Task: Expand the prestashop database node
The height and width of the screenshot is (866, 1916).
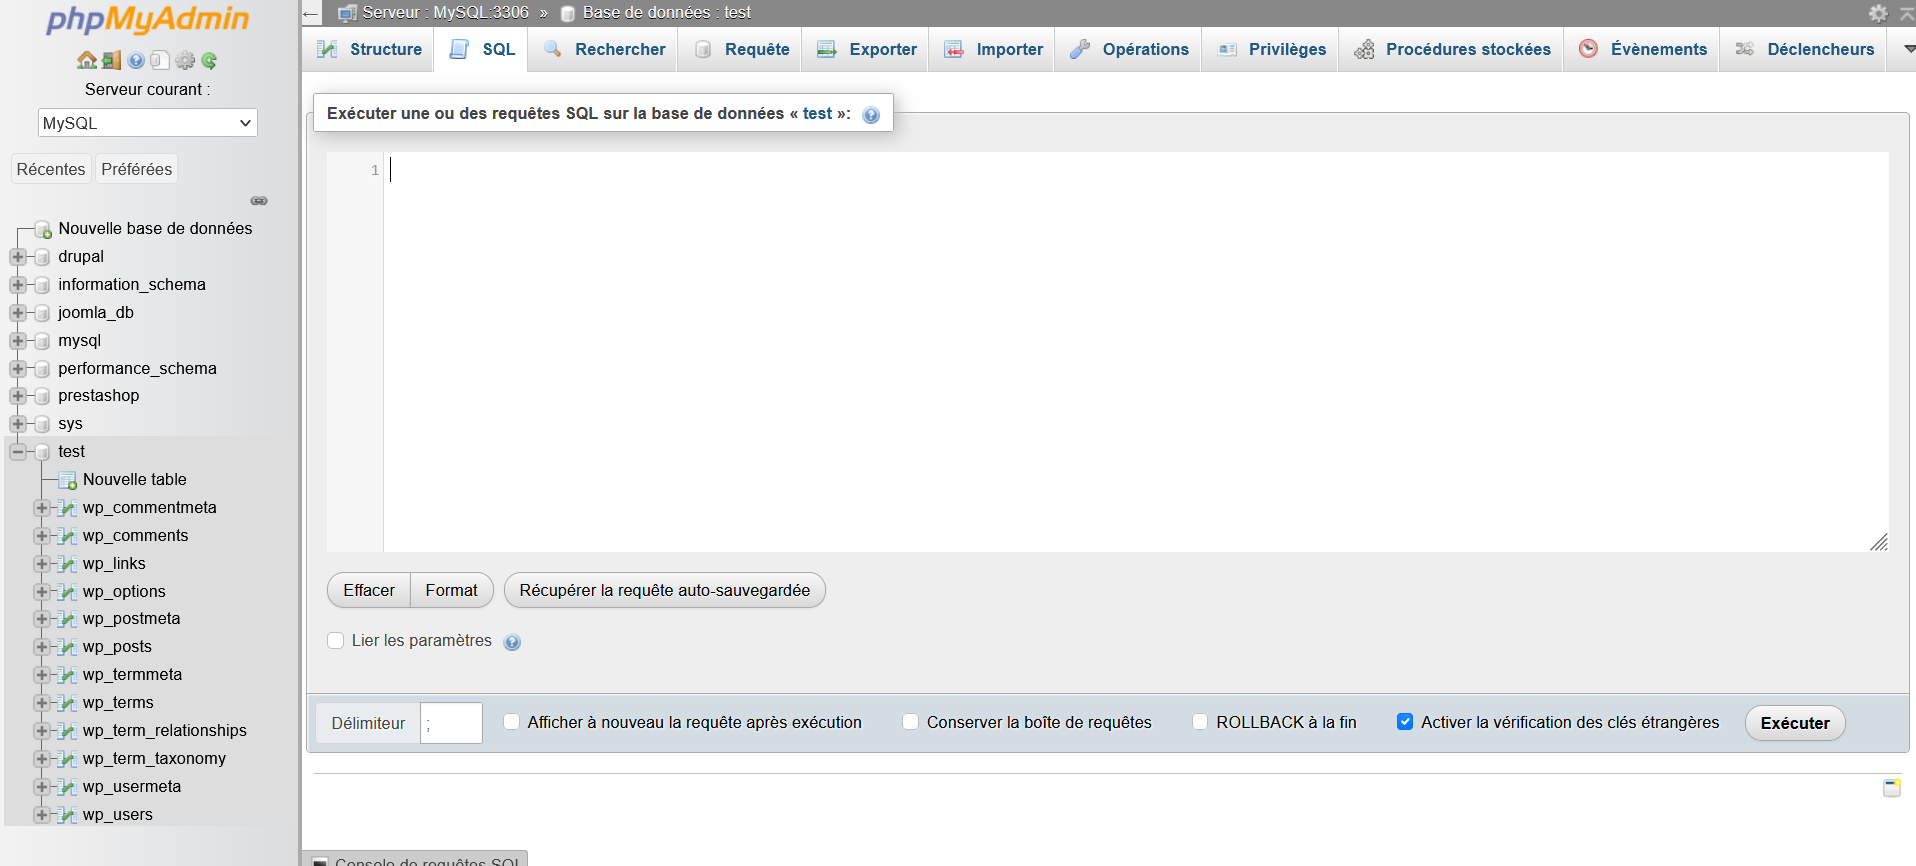Action: click(x=18, y=396)
